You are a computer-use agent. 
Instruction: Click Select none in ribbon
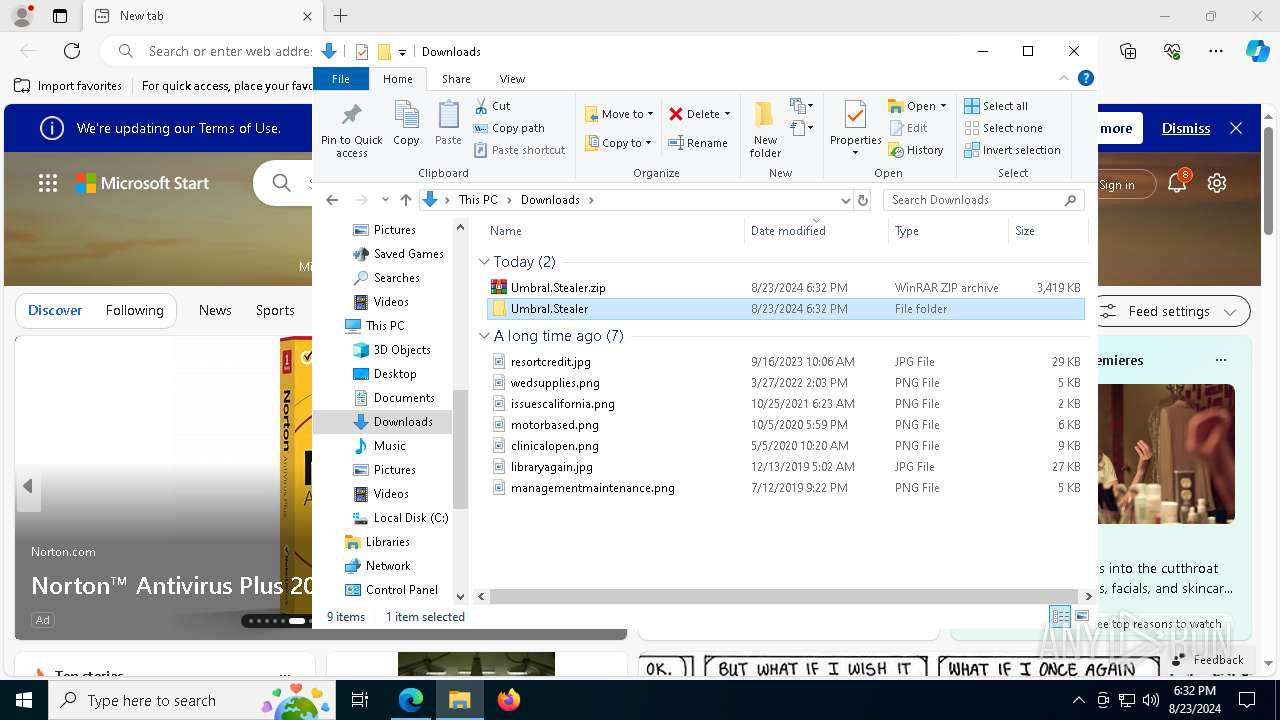tap(1003, 128)
